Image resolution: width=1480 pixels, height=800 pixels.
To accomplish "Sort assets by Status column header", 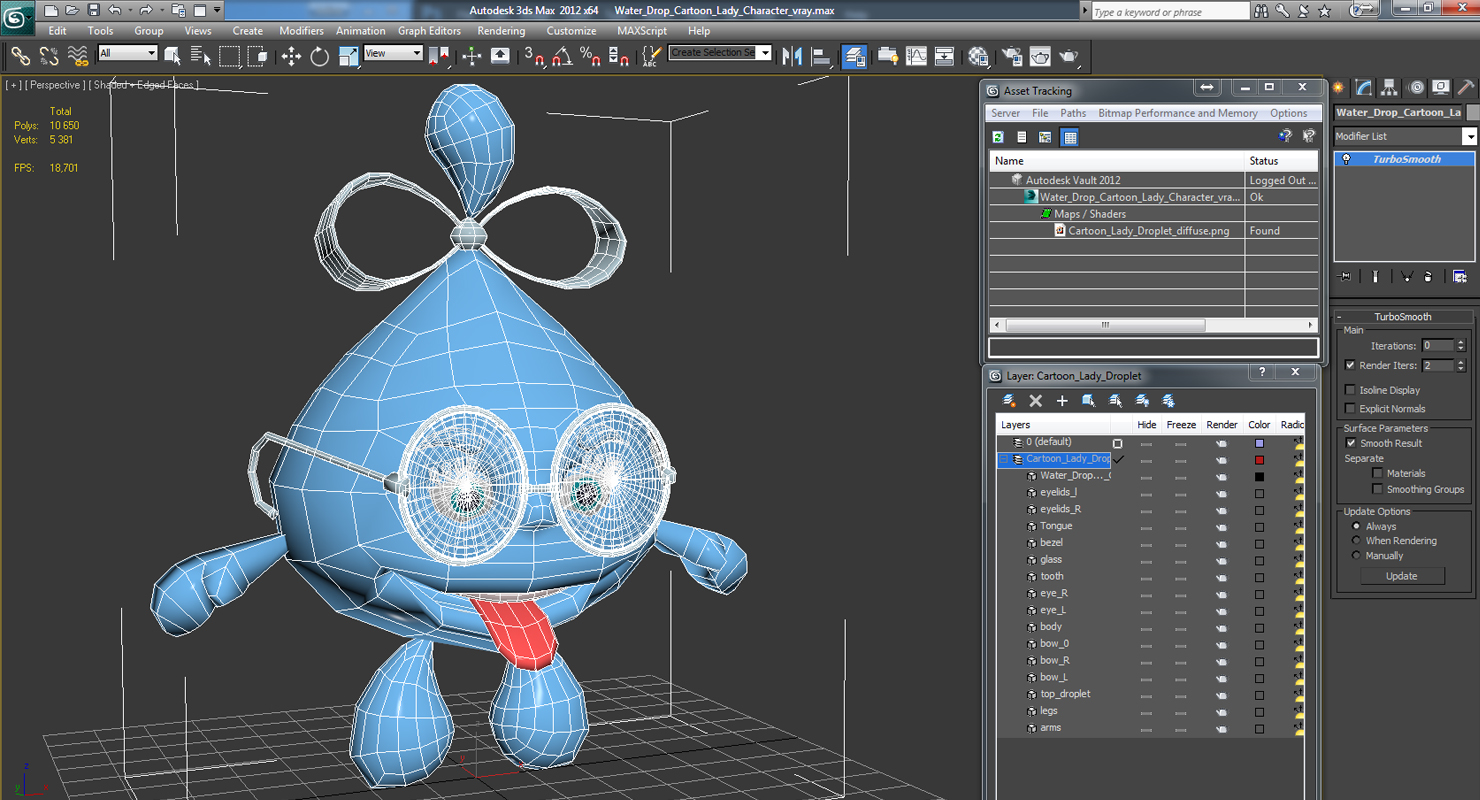I will click(x=1281, y=161).
